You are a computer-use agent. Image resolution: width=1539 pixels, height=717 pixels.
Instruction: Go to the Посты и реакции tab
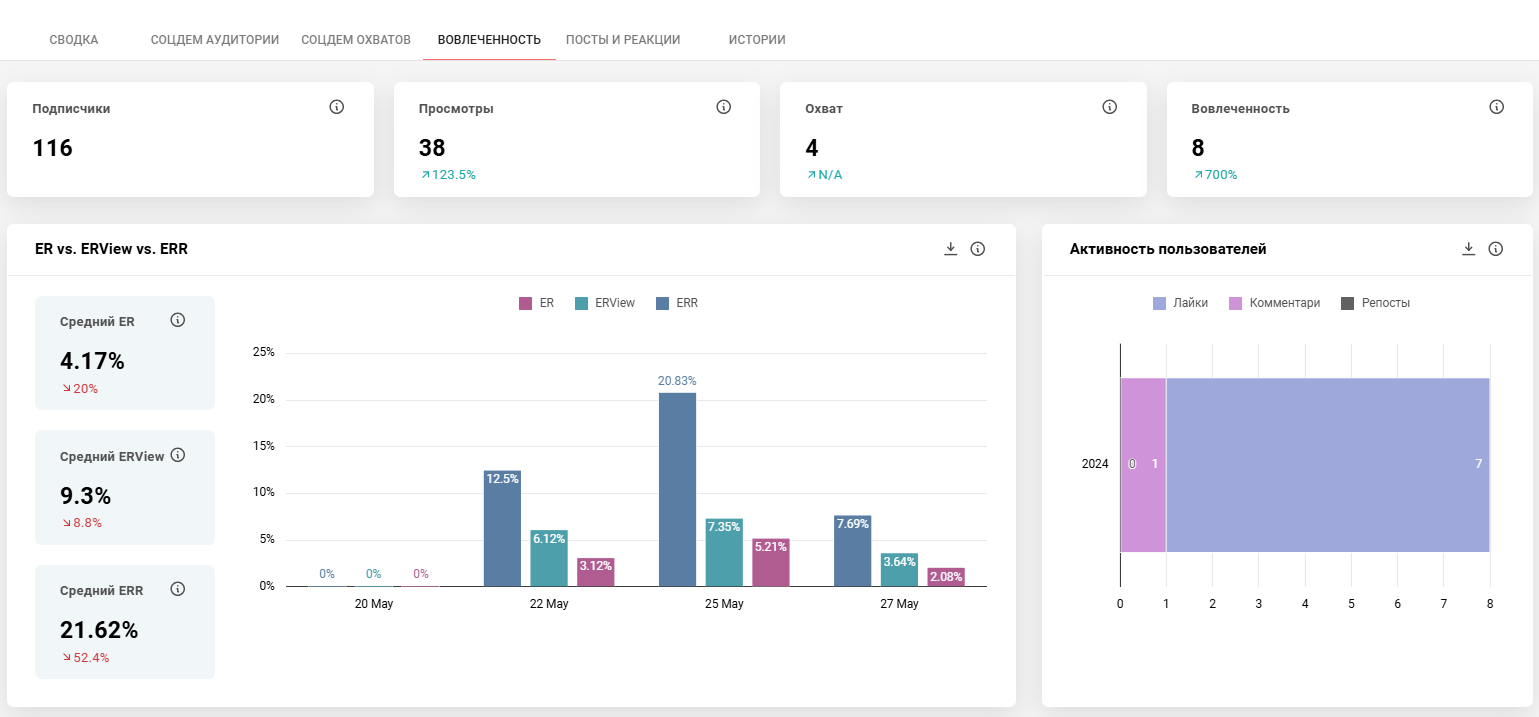point(623,40)
